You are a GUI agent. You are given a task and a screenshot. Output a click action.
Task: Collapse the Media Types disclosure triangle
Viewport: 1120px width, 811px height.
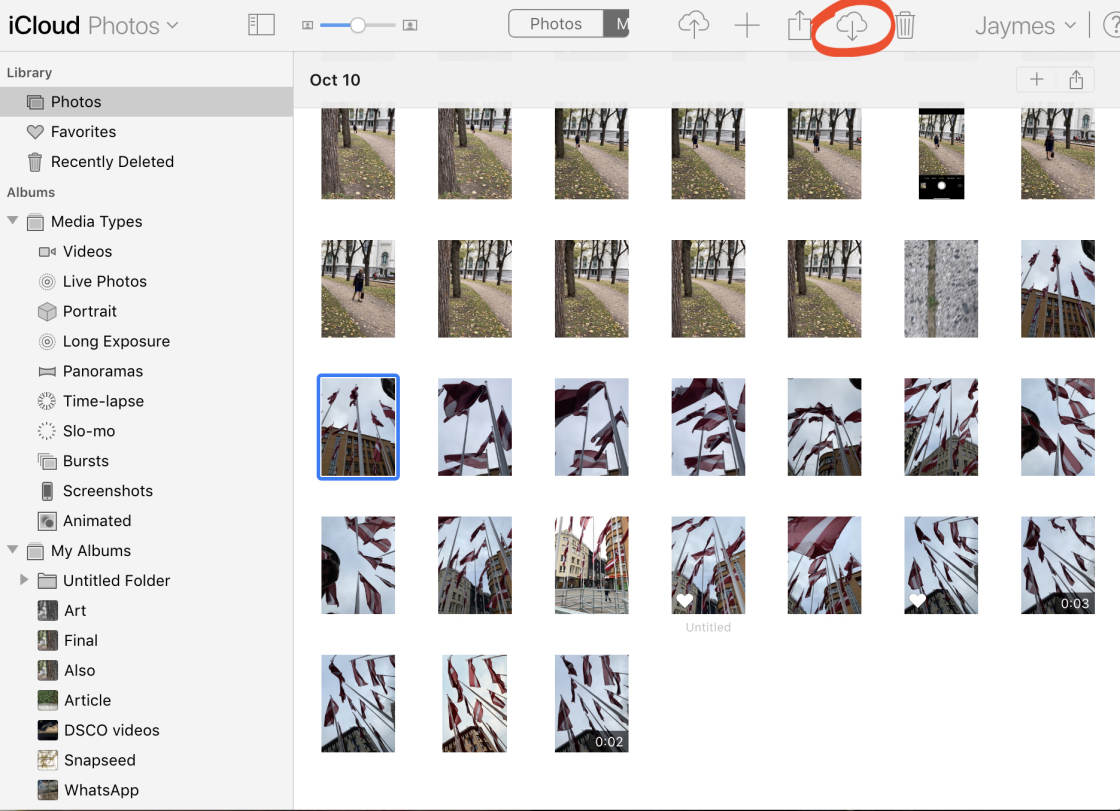13,221
